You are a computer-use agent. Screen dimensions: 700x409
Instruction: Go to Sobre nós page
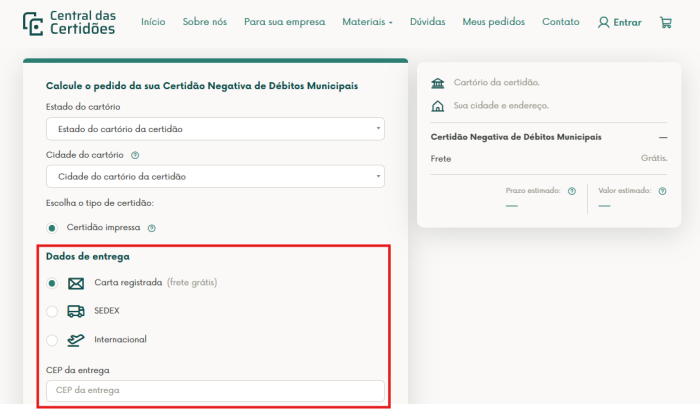point(204,22)
